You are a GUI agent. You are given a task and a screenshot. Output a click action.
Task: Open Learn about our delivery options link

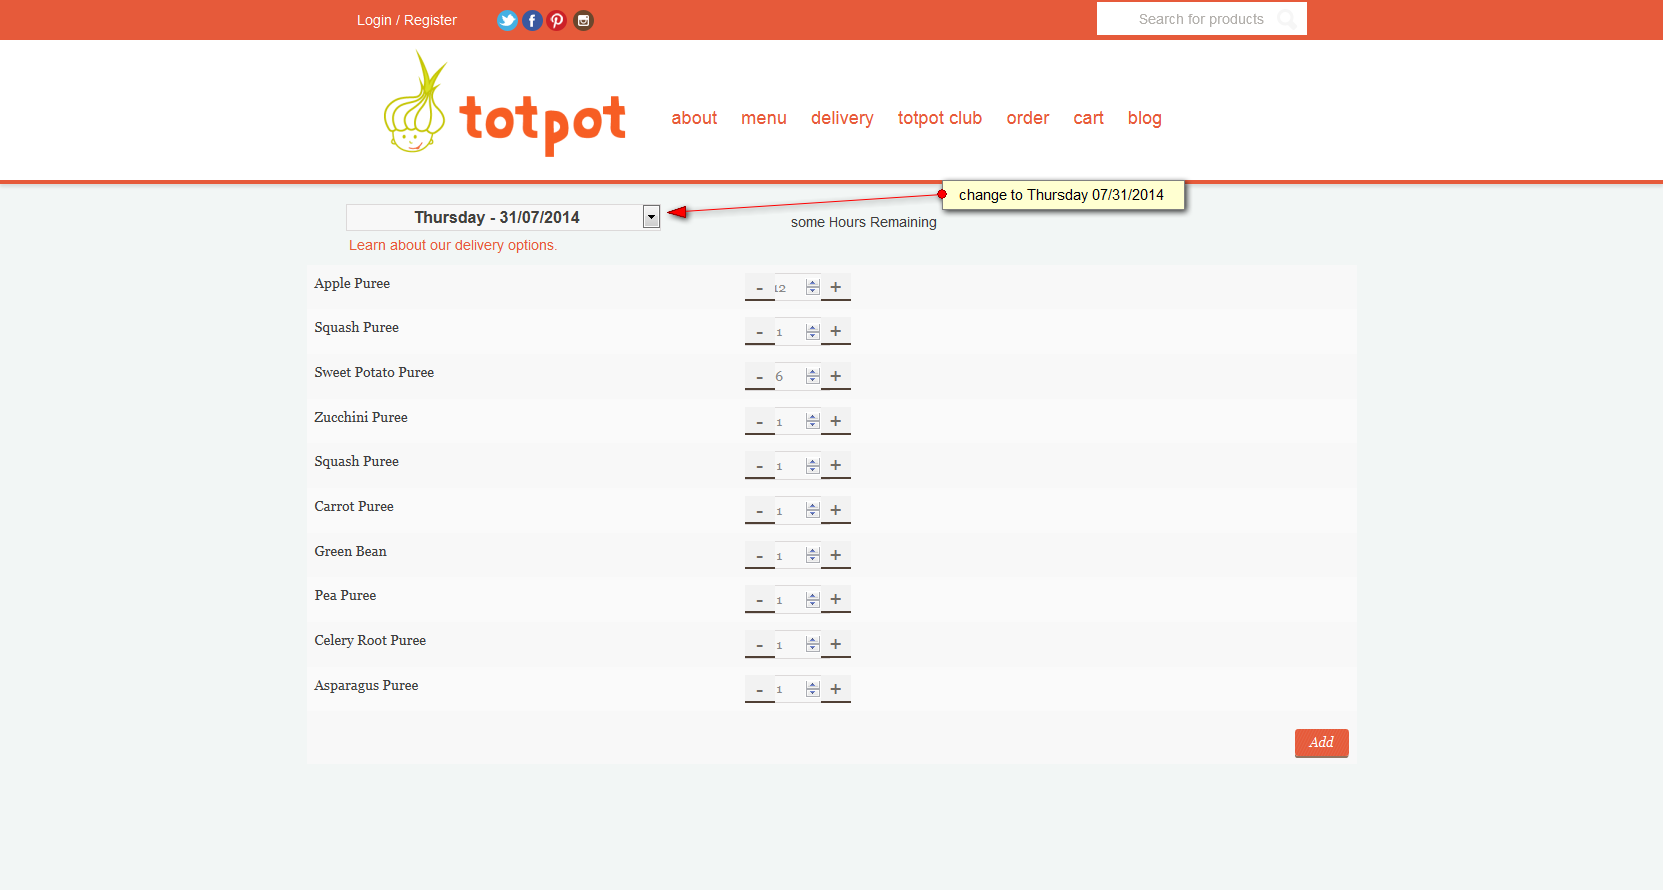tap(453, 245)
